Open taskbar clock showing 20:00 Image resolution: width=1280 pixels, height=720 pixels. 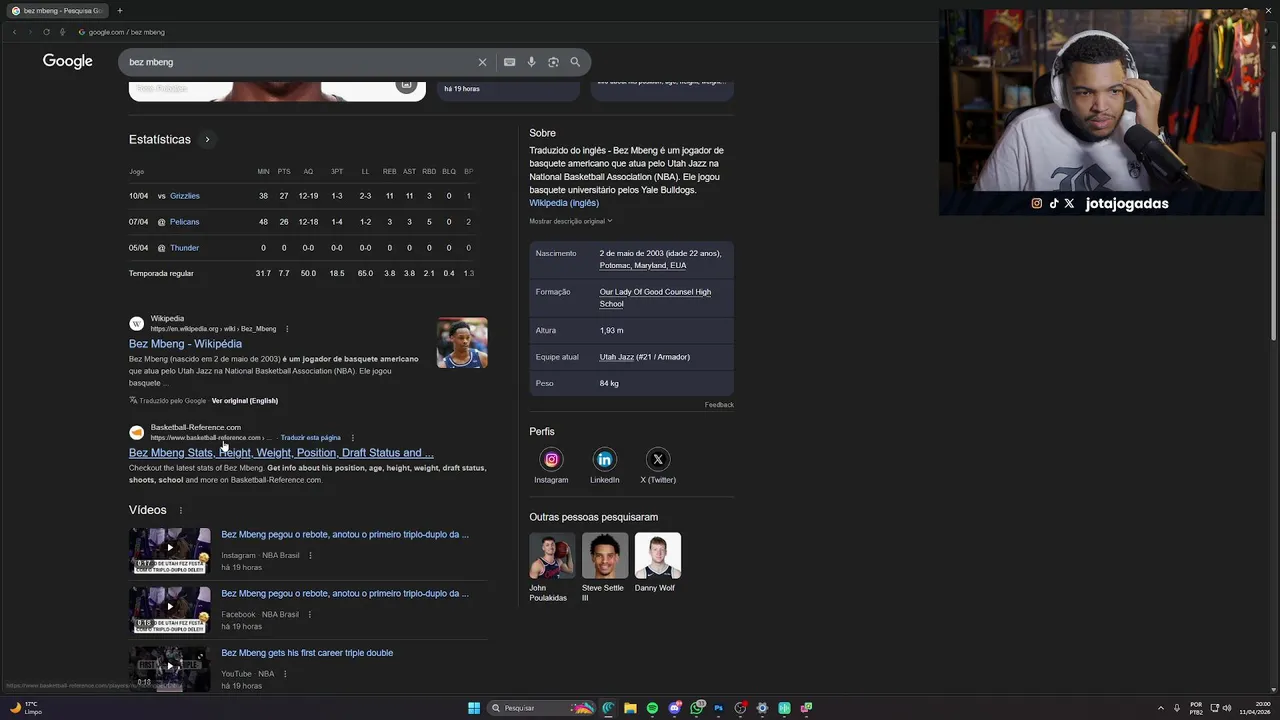[x=1254, y=708]
